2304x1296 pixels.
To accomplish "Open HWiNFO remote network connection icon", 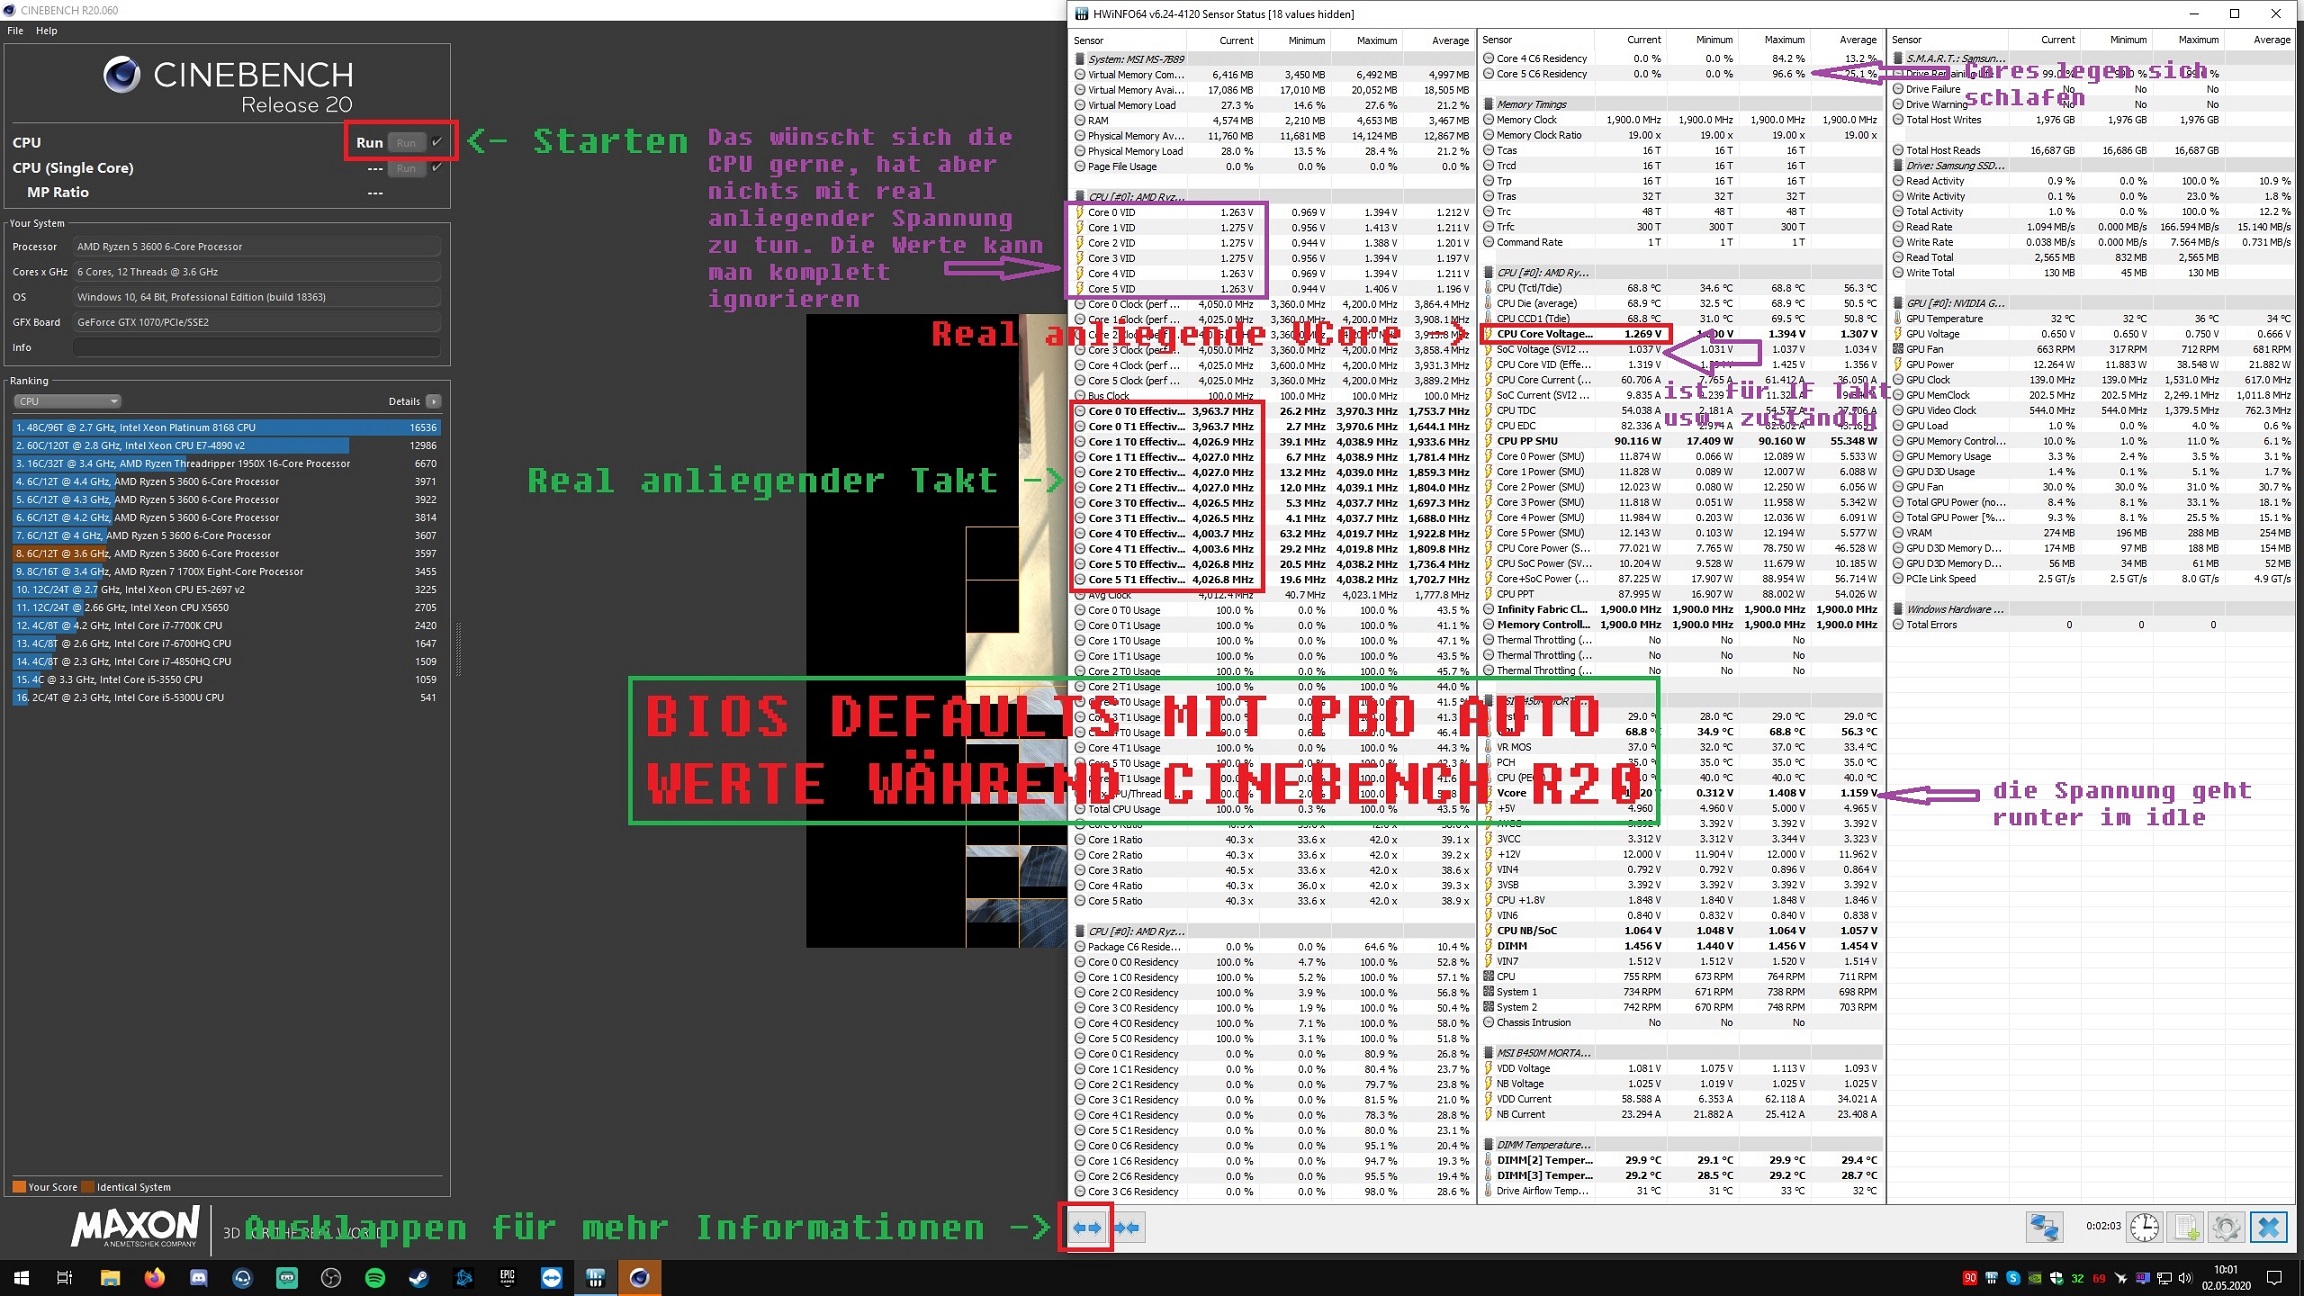I will coord(2044,1227).
